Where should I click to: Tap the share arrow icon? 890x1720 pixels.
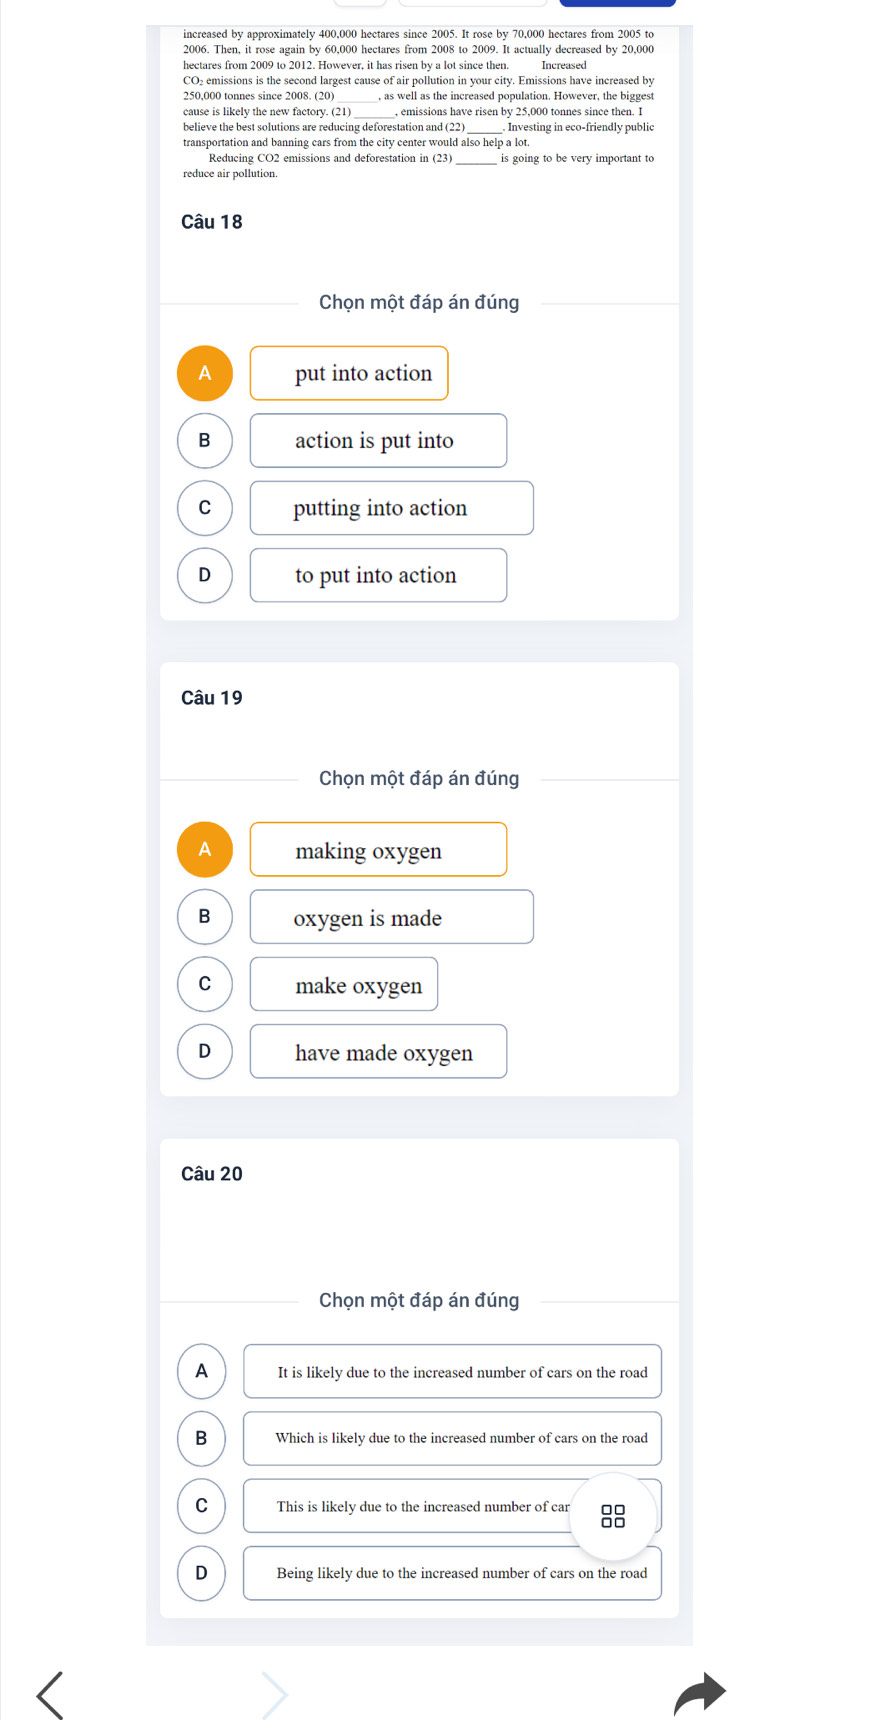tap(700, 1693)
